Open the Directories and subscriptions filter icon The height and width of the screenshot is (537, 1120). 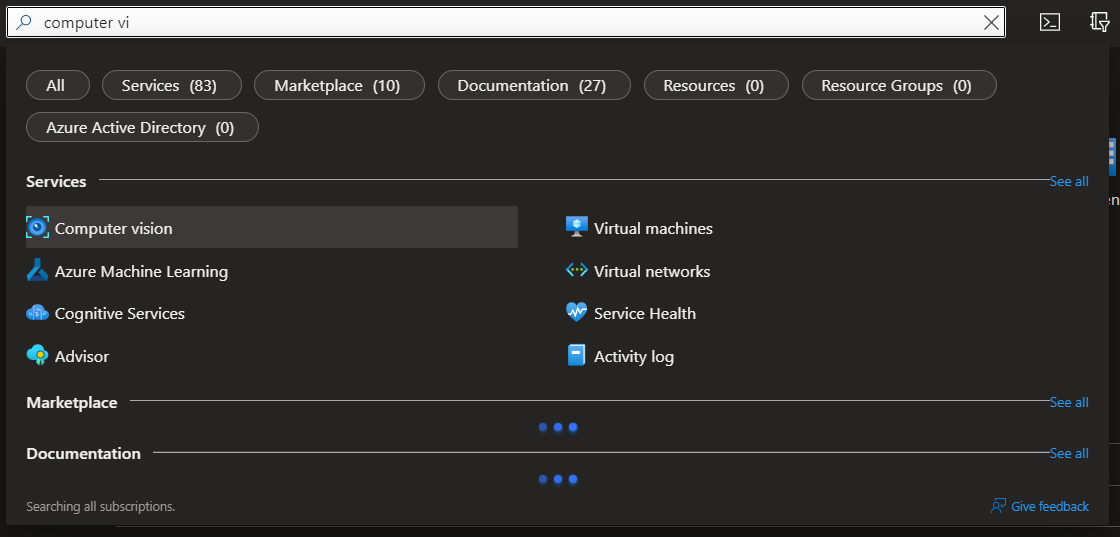[x=1100, y=22]
